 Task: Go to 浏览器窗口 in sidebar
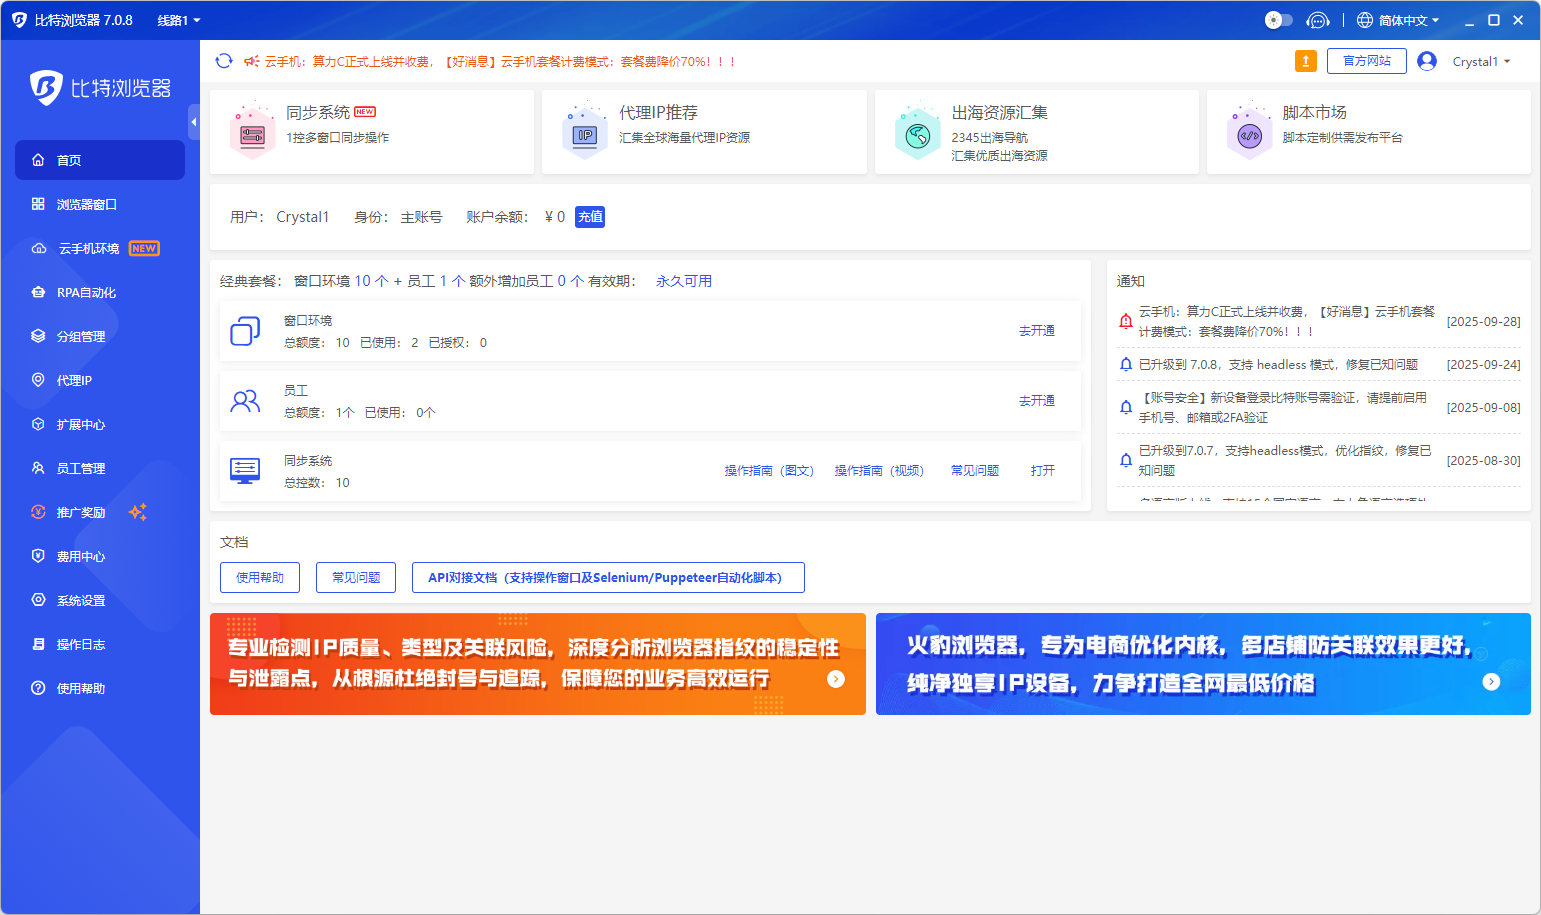(87, 204)
